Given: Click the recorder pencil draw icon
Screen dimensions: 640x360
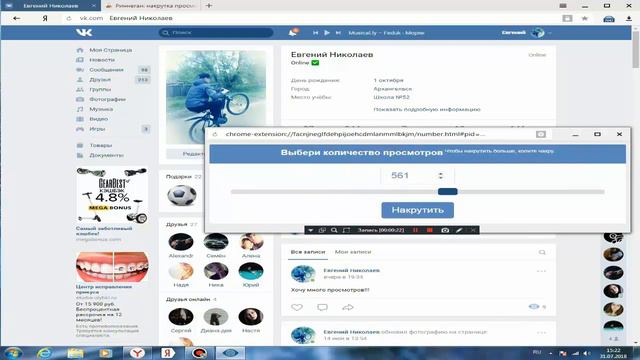Looking at the screenshot, I should pyautogui.click(x=459, y=230).
